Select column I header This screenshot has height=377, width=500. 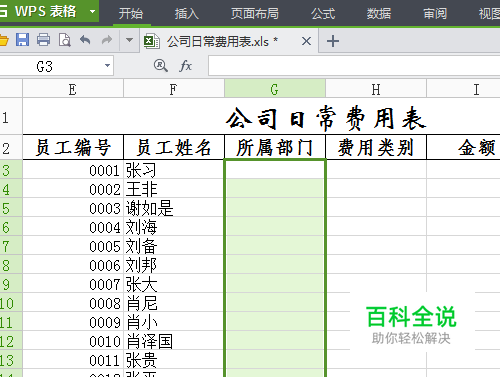coord(463,89)
